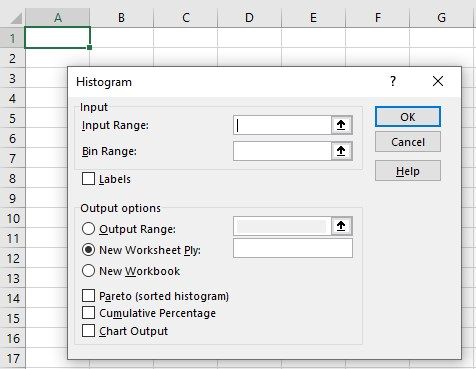
Task: Click the select-all triangle at sheet corner
Action: 16,18
